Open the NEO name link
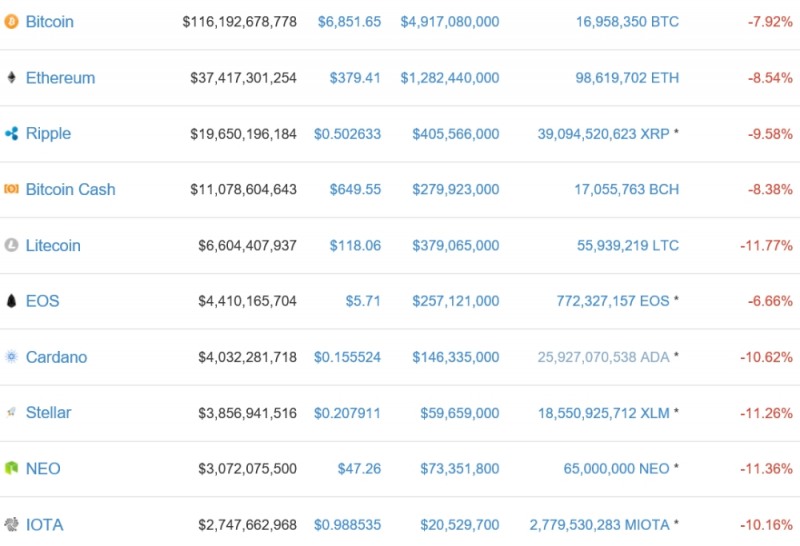 [x=43, y=468]
